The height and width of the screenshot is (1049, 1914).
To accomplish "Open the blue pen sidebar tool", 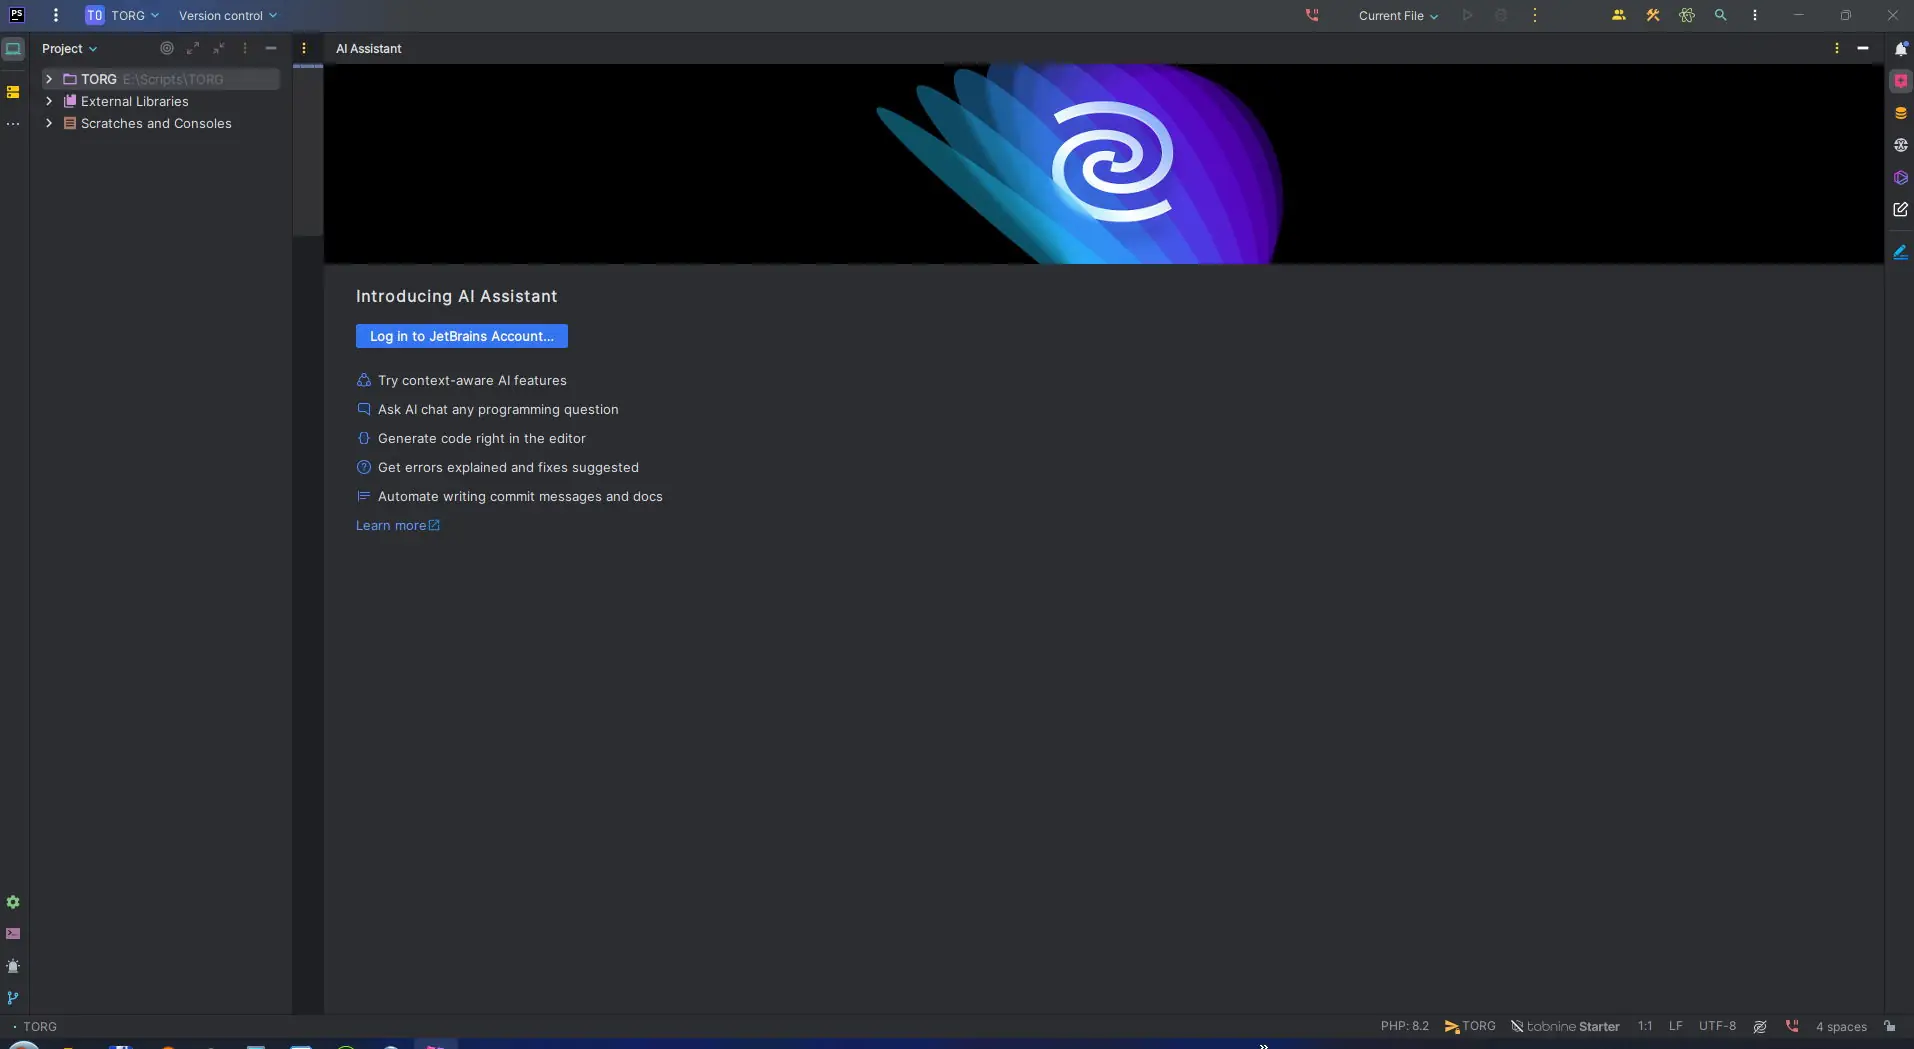I will (x=1901, y=253).
